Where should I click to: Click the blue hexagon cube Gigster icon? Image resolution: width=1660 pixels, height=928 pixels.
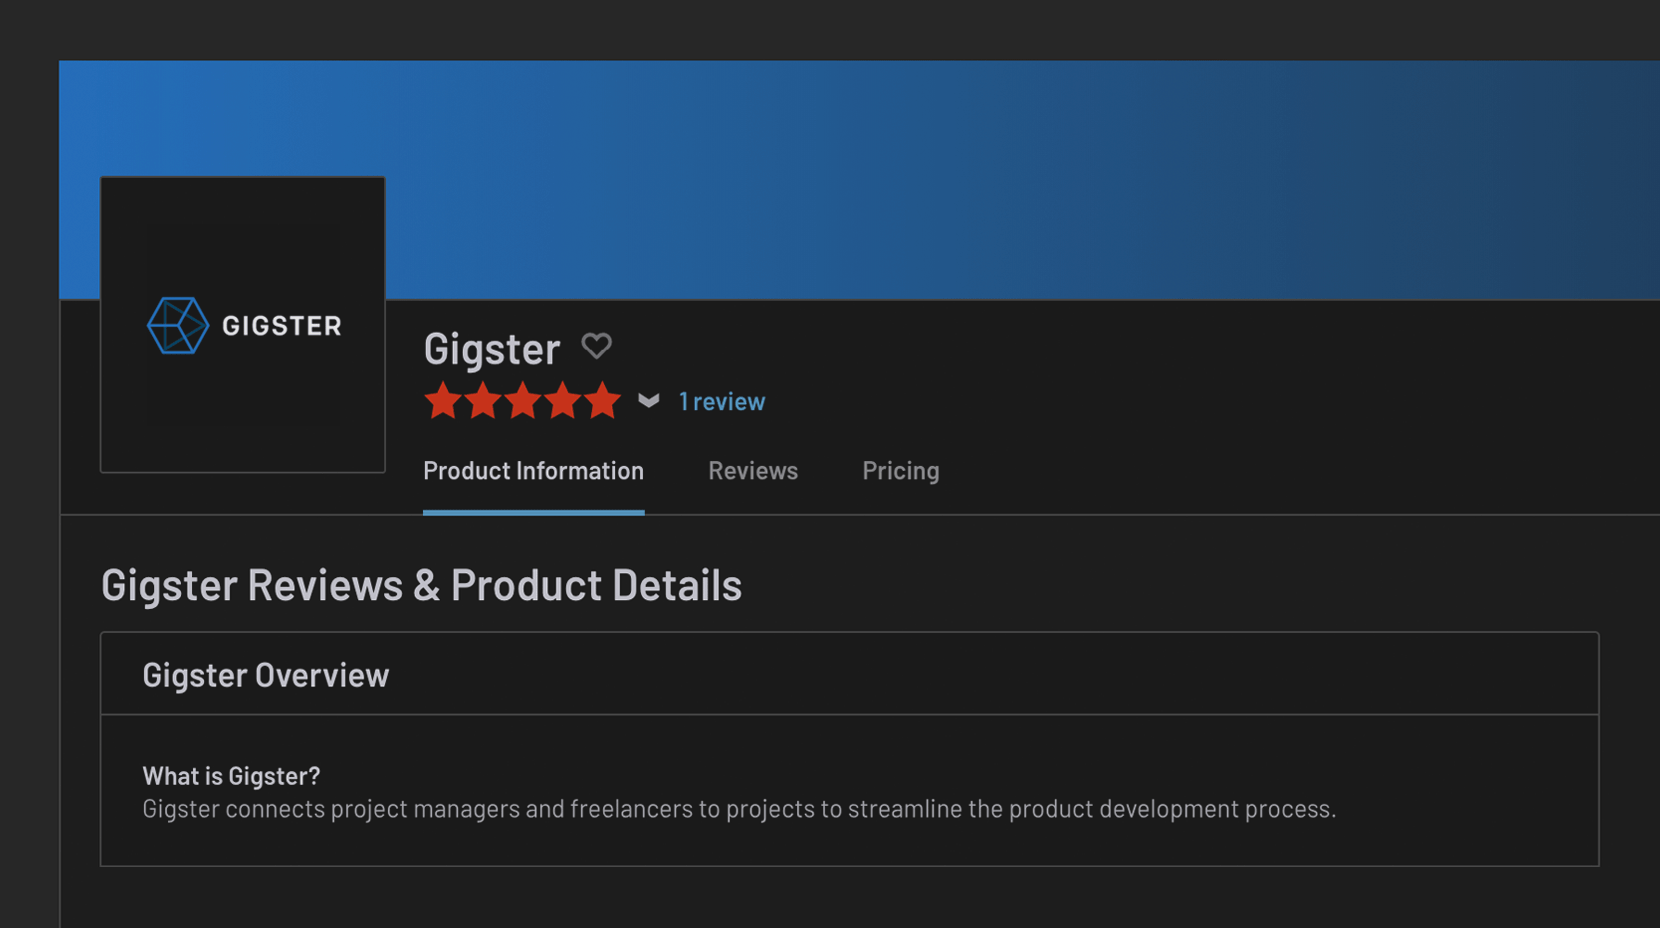click(177, 325)
